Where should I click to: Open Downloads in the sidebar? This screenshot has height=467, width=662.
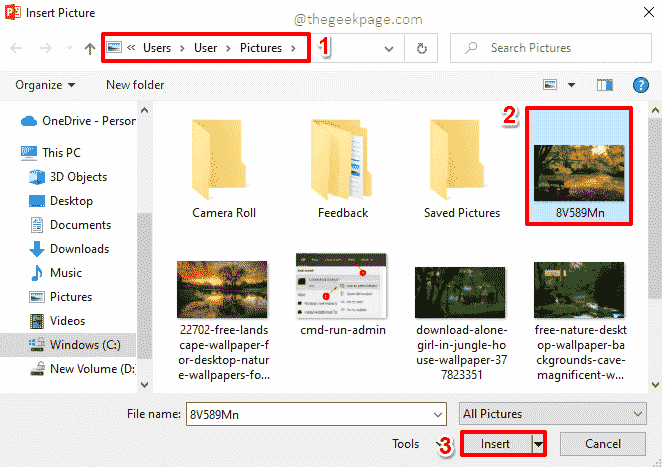[x=69, y=249]
